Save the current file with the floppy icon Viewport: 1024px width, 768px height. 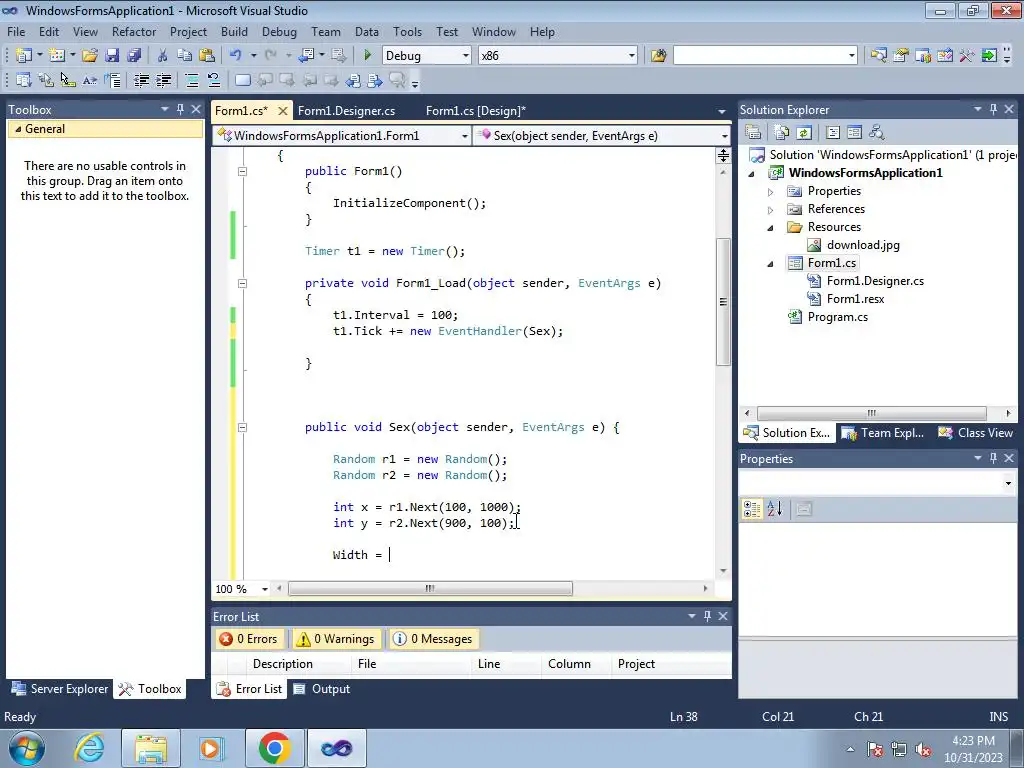[x=112, y=56]
